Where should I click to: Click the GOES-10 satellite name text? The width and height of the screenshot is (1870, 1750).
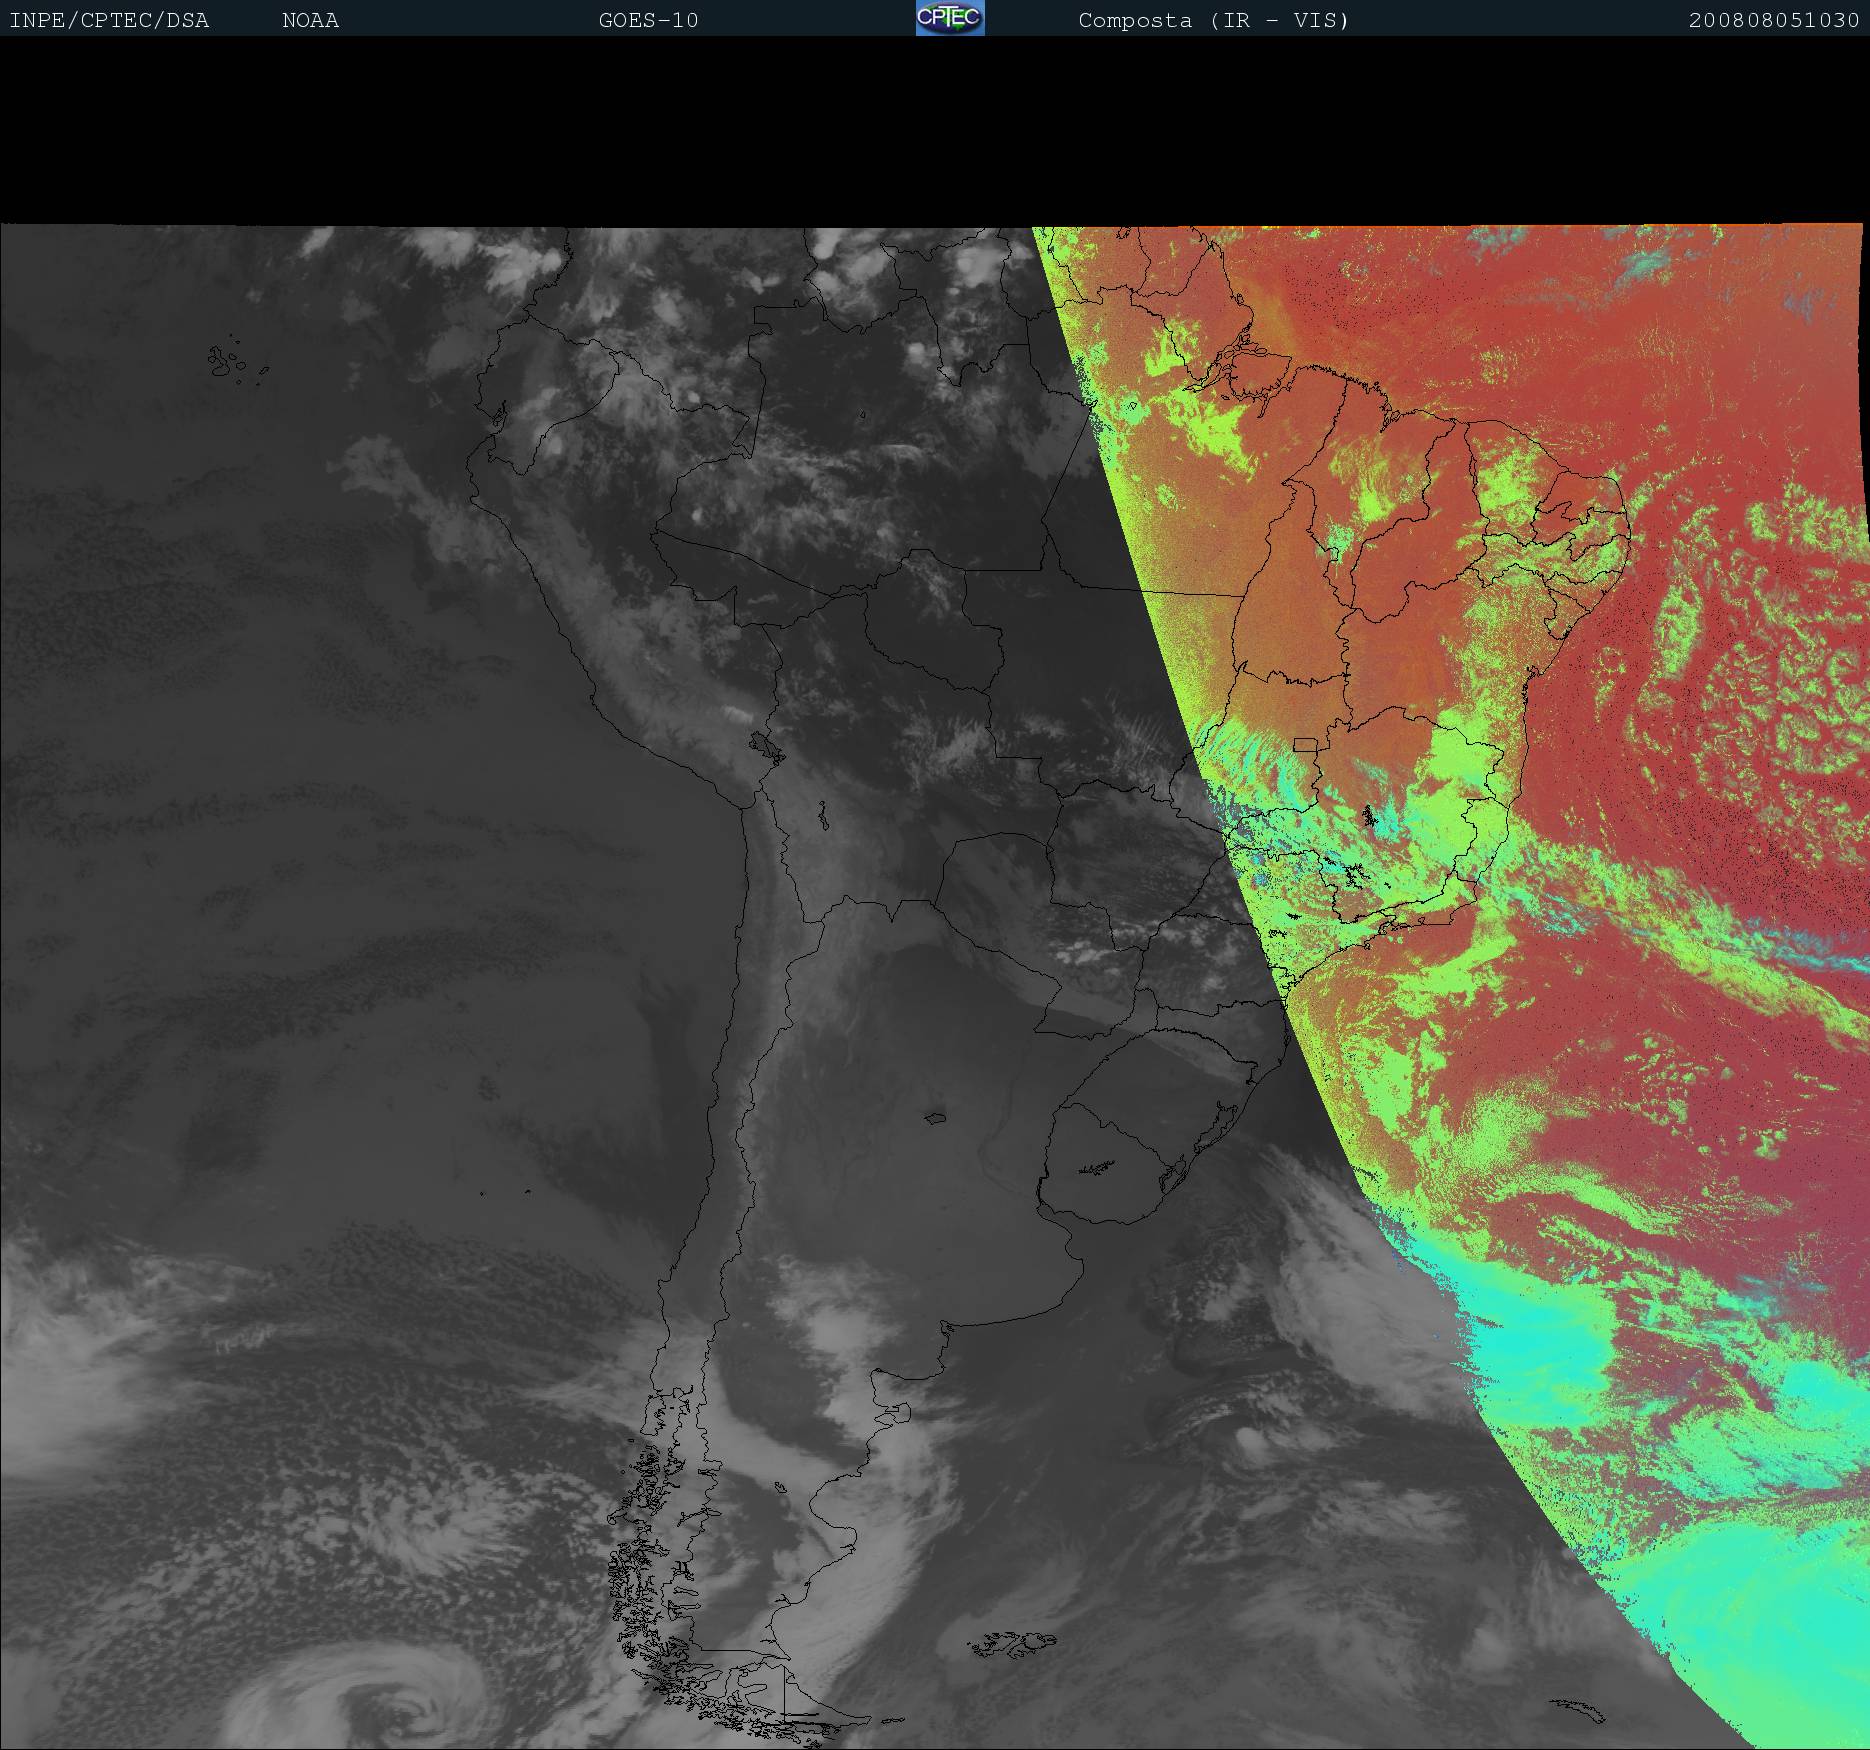[648, 21]
